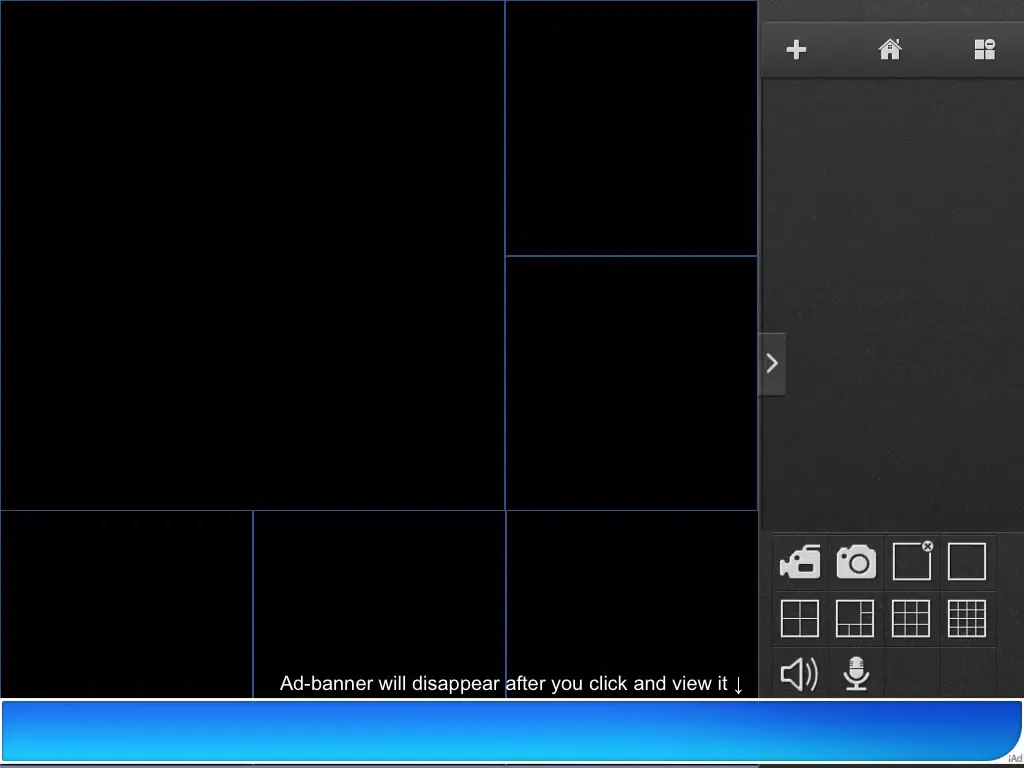
Task: Click the 'Ad-banner will disappear' notice text
Action: tap(512, 684)
